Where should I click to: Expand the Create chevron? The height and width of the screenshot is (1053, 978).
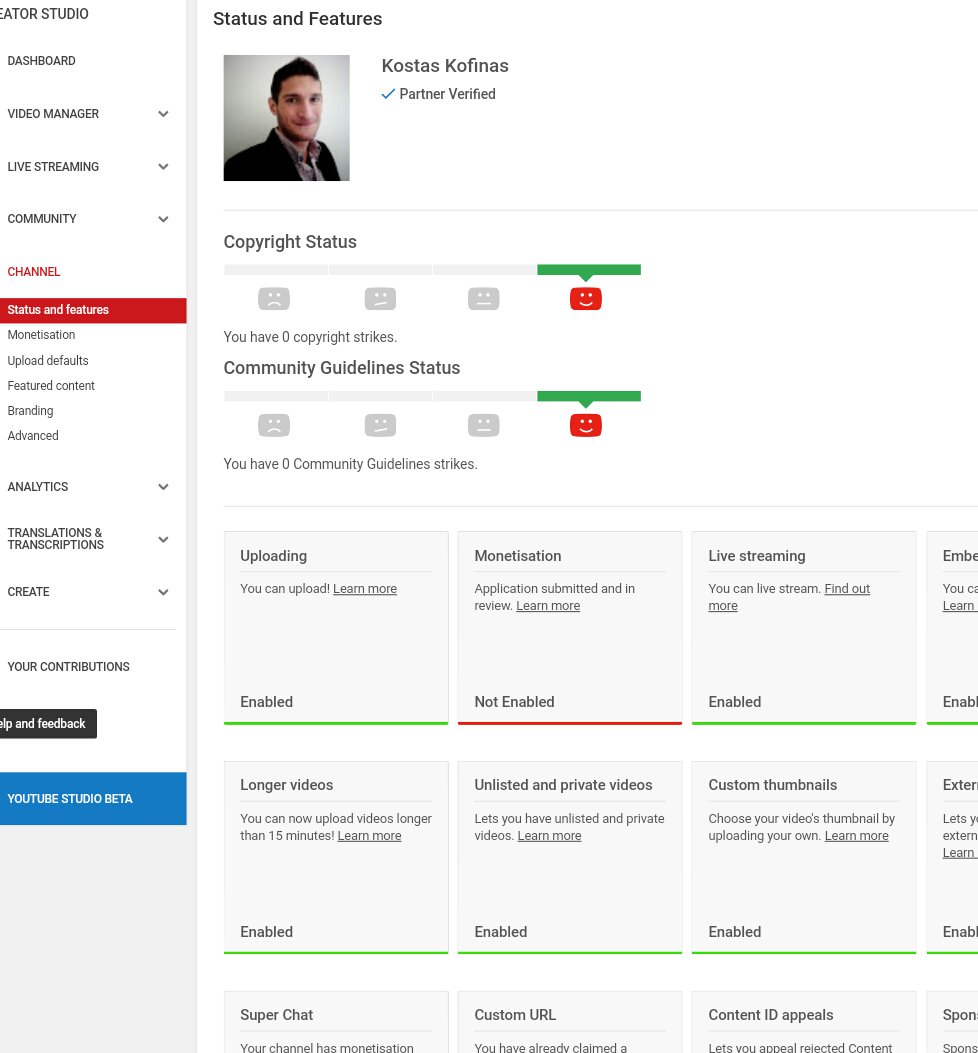click(x=163, y=592)
